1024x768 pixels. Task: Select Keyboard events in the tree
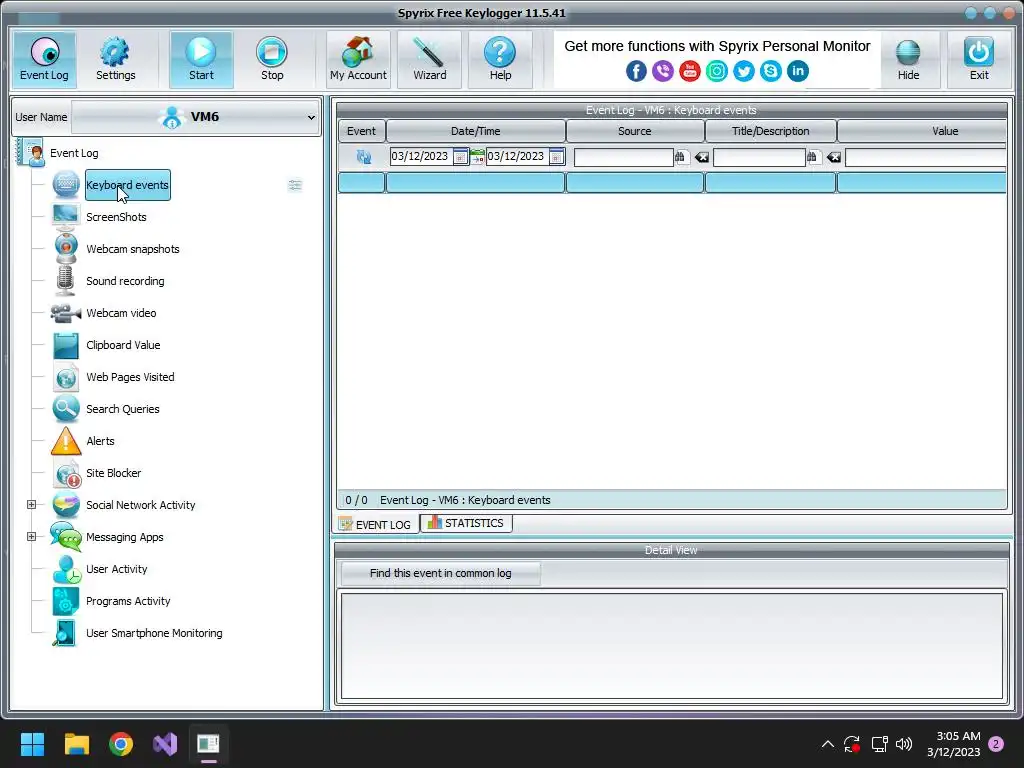coord(127,185)
